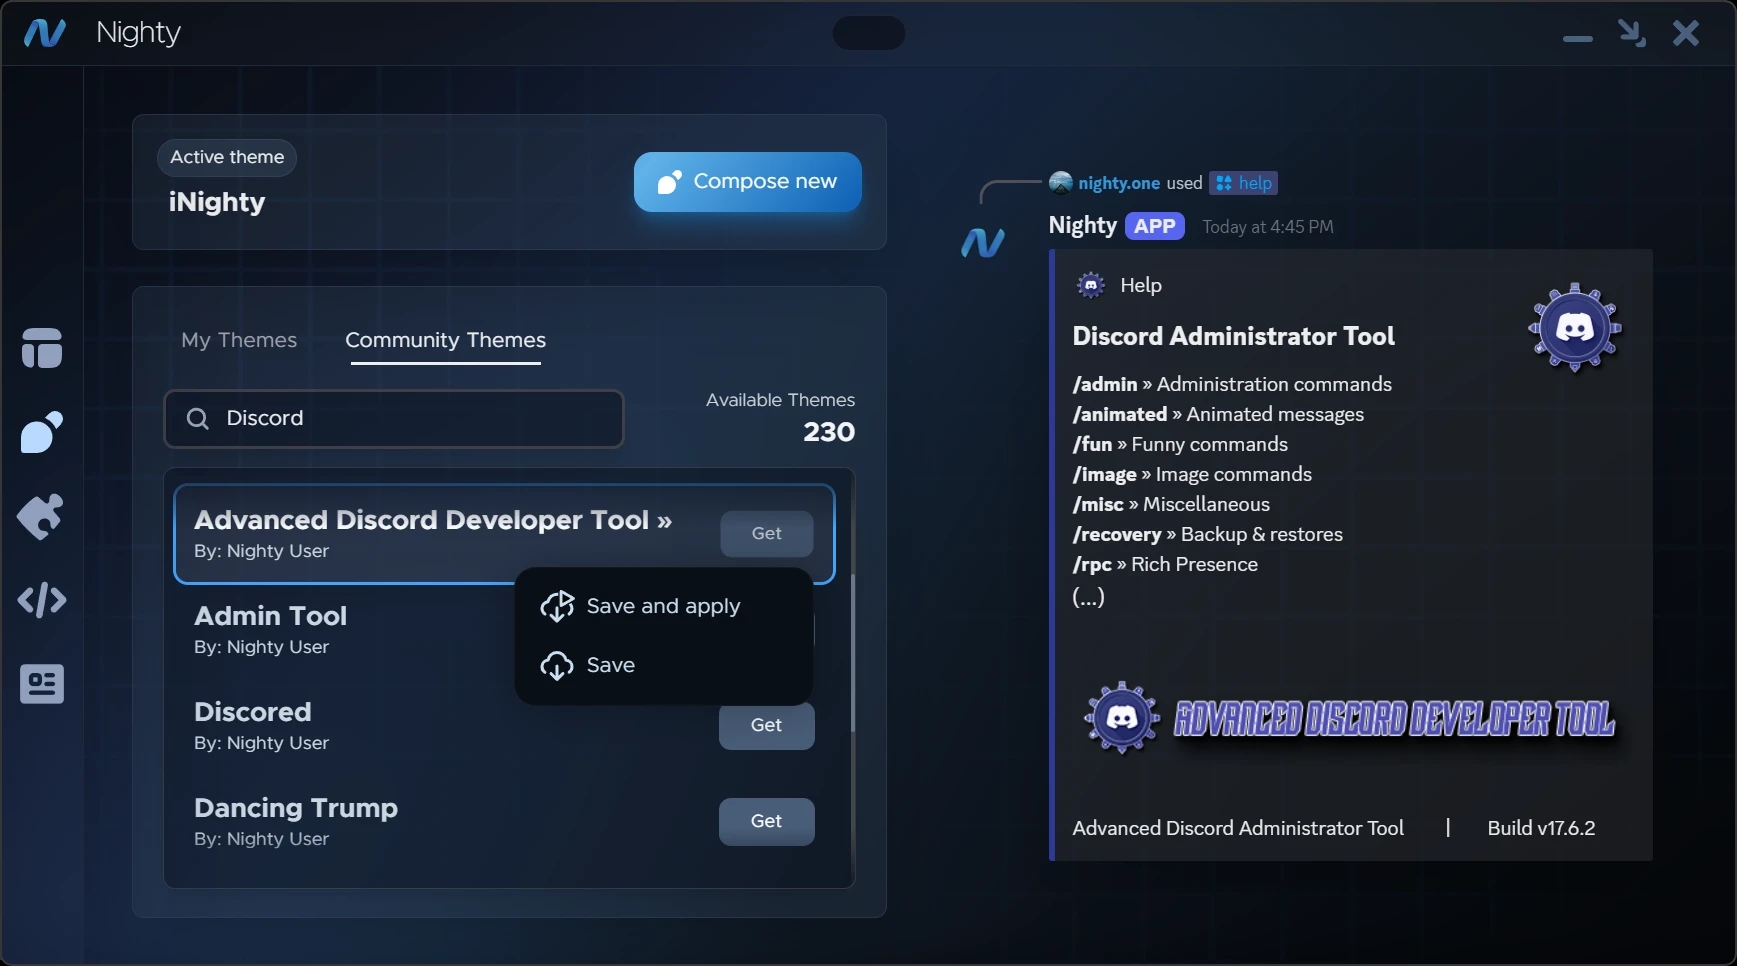Click the Help embed author label
Screen dimensions: 1737x966
[1141, 285]
